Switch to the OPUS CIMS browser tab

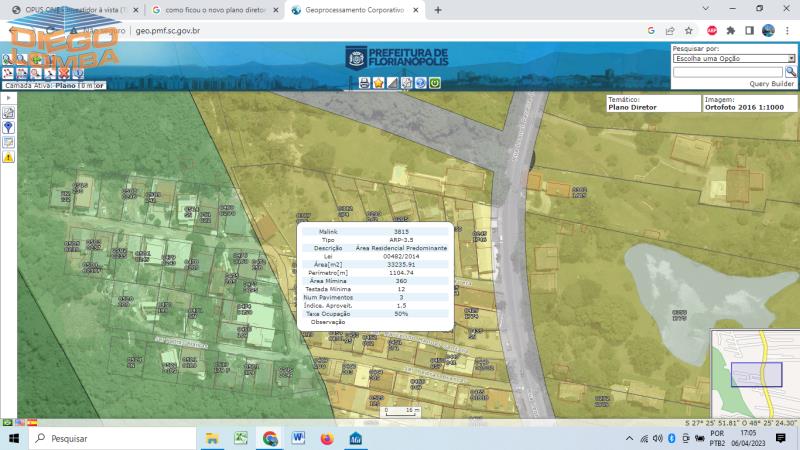click(x=72, y=10)
